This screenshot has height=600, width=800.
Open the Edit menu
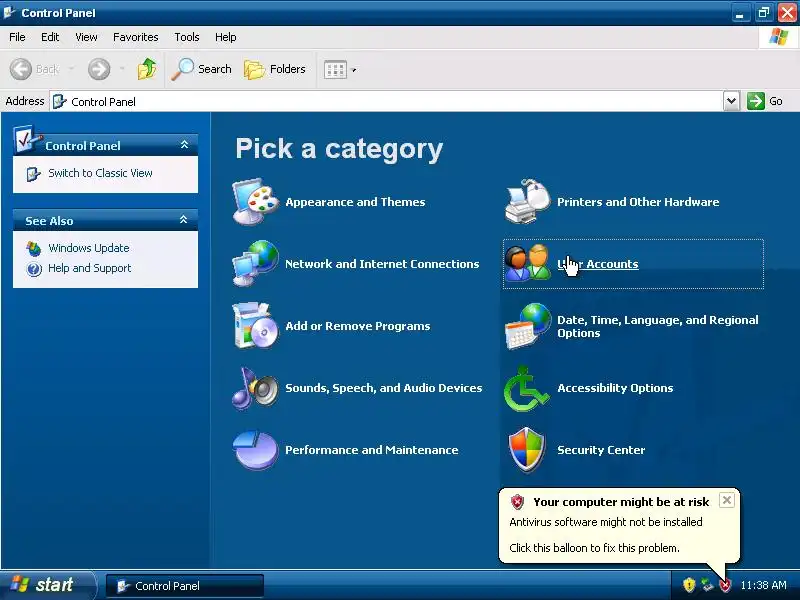(50, 37)
